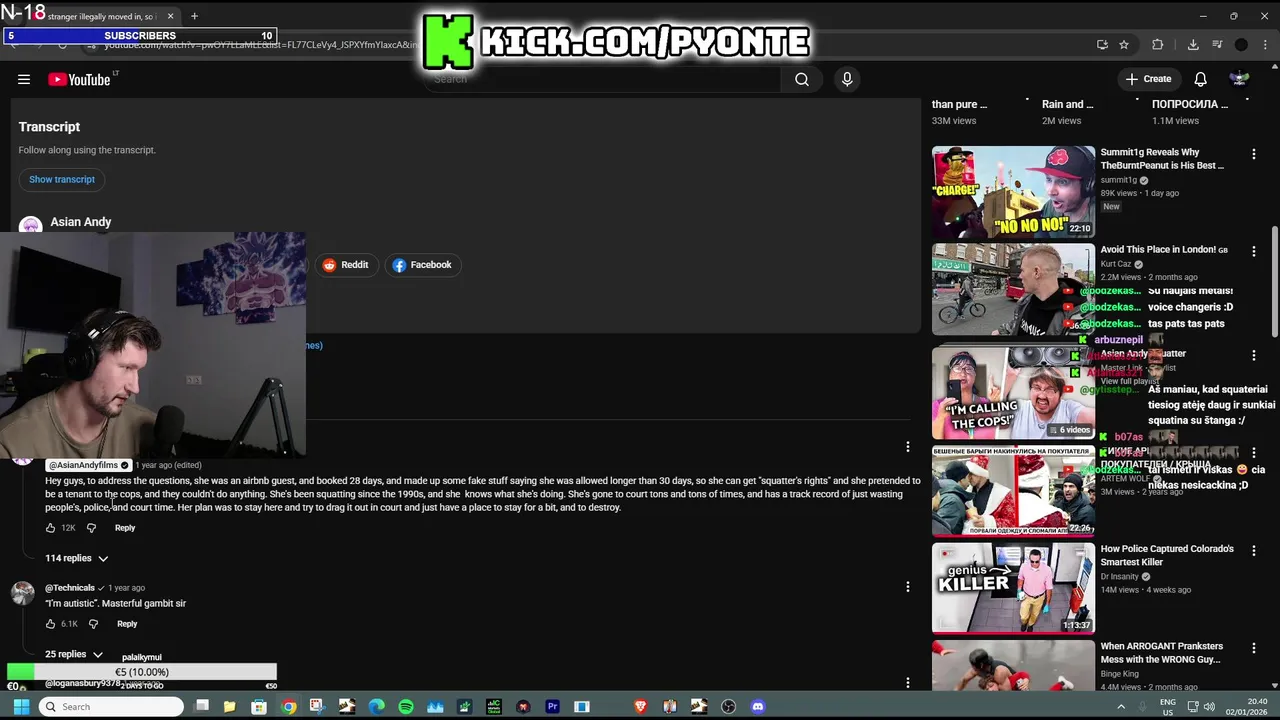Open the How Police Captured Colorado's Smartest Killer title
1280x720 pixels.
1167,556
